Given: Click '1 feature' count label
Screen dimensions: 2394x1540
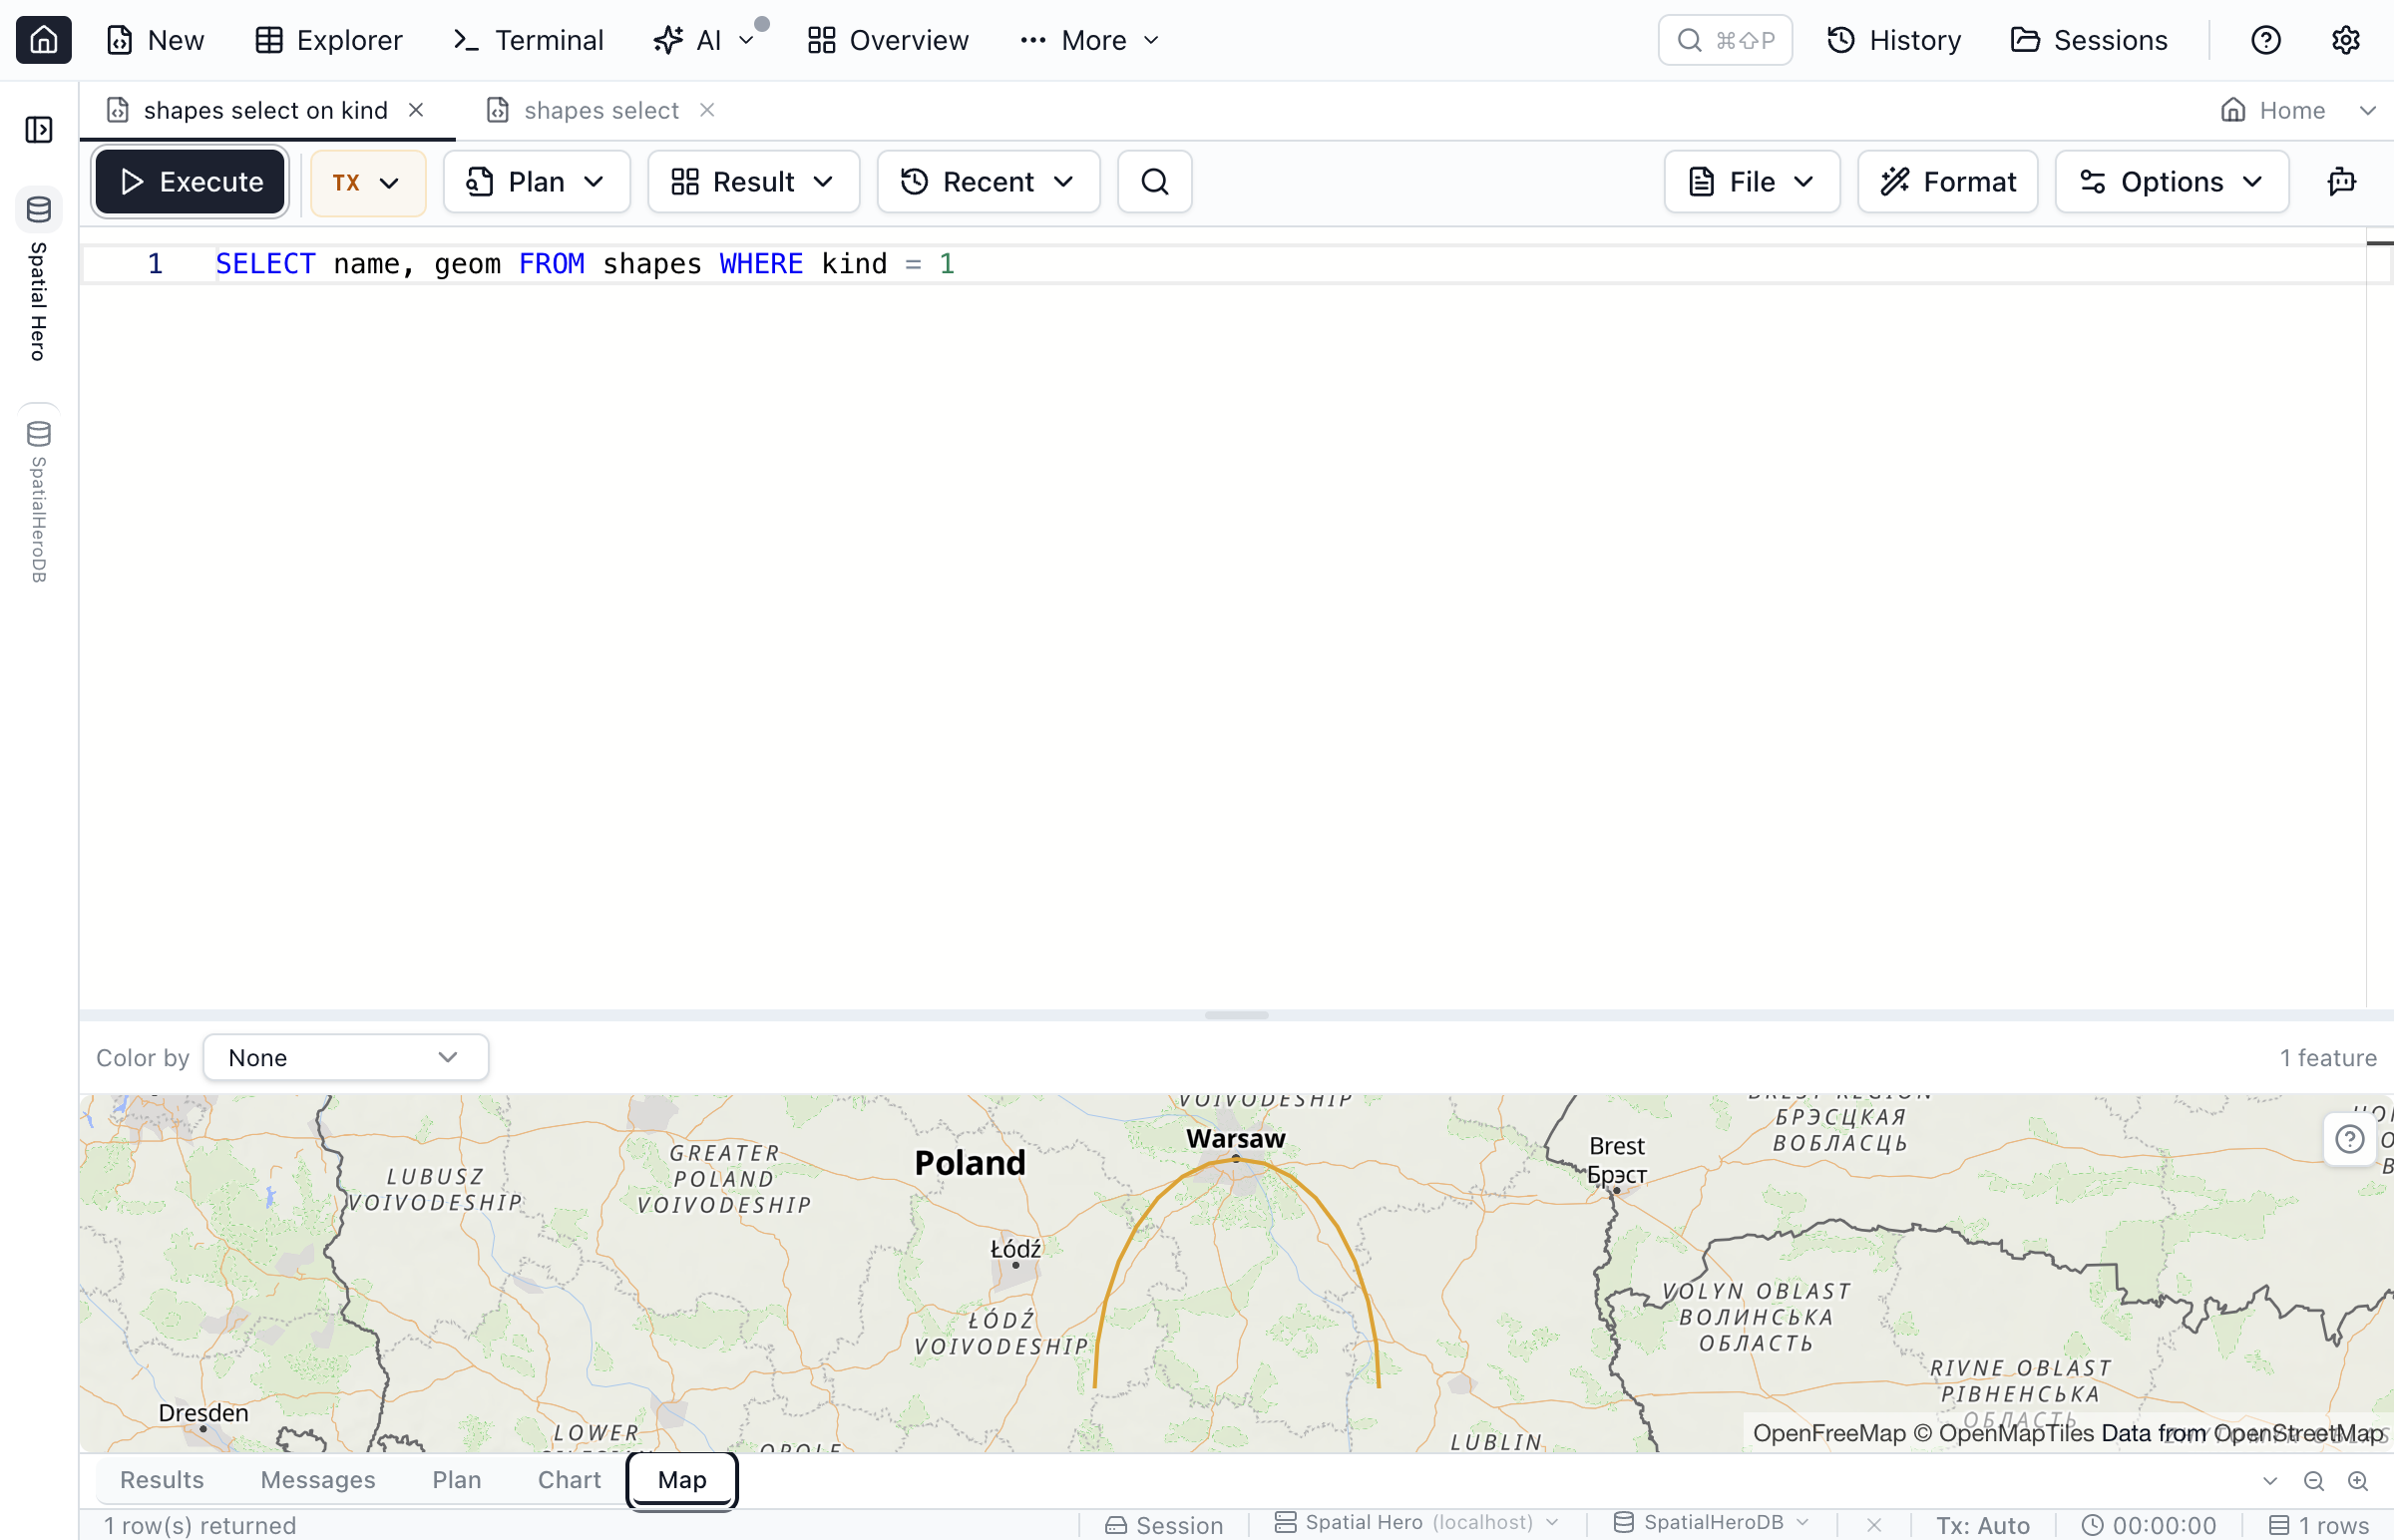Looking at the screenshot, I should coord(2328,1057).
